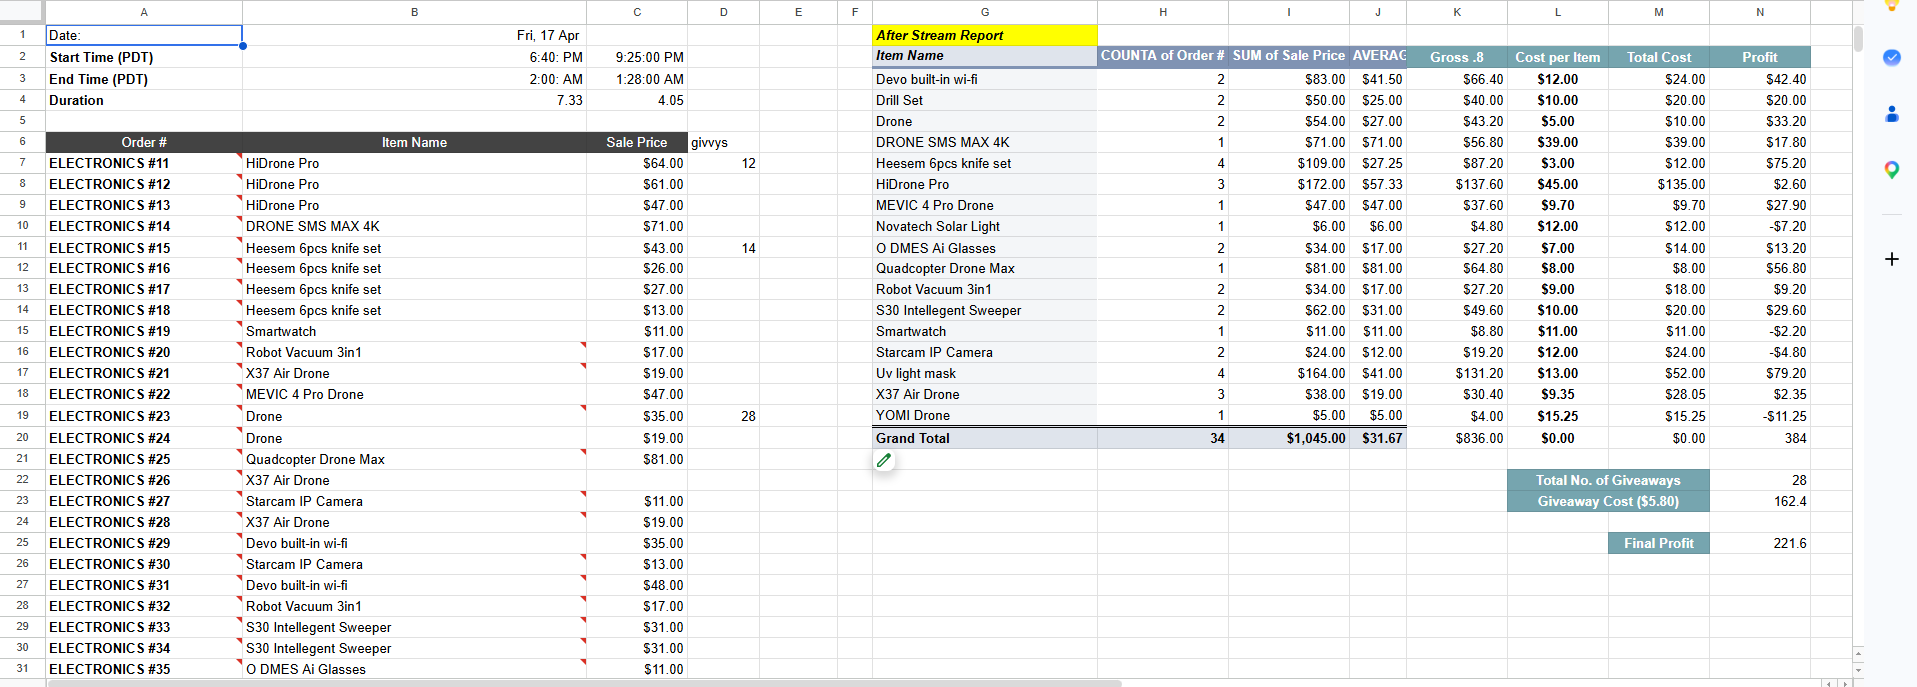Image resolution: width=1917 pixels, height=687 pixels.
Task: Click the 'Order #' table header cell
Action: (x=144, y=142)
